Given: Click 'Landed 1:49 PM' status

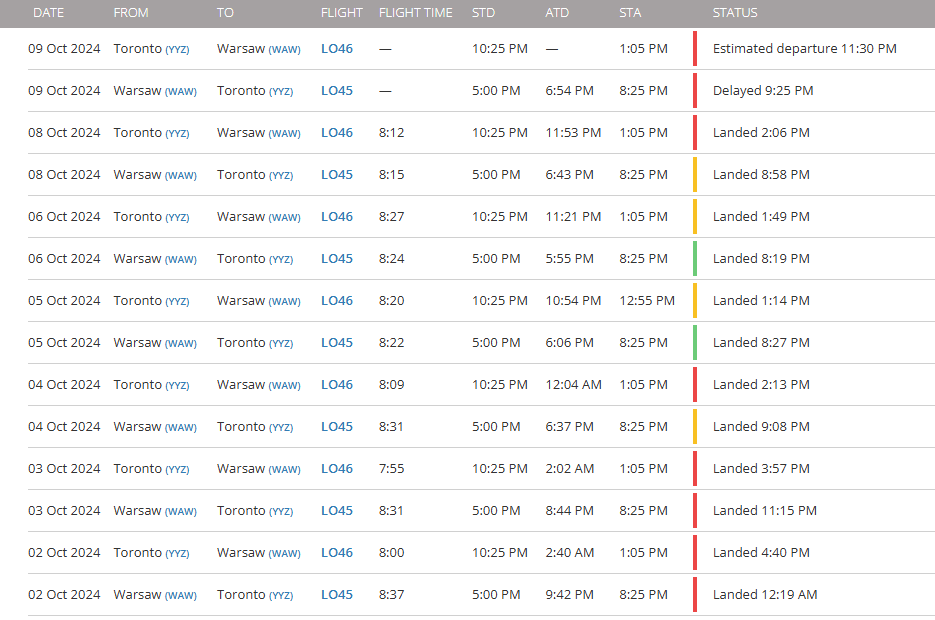Looking at the screenshot, I should [761, 216].
